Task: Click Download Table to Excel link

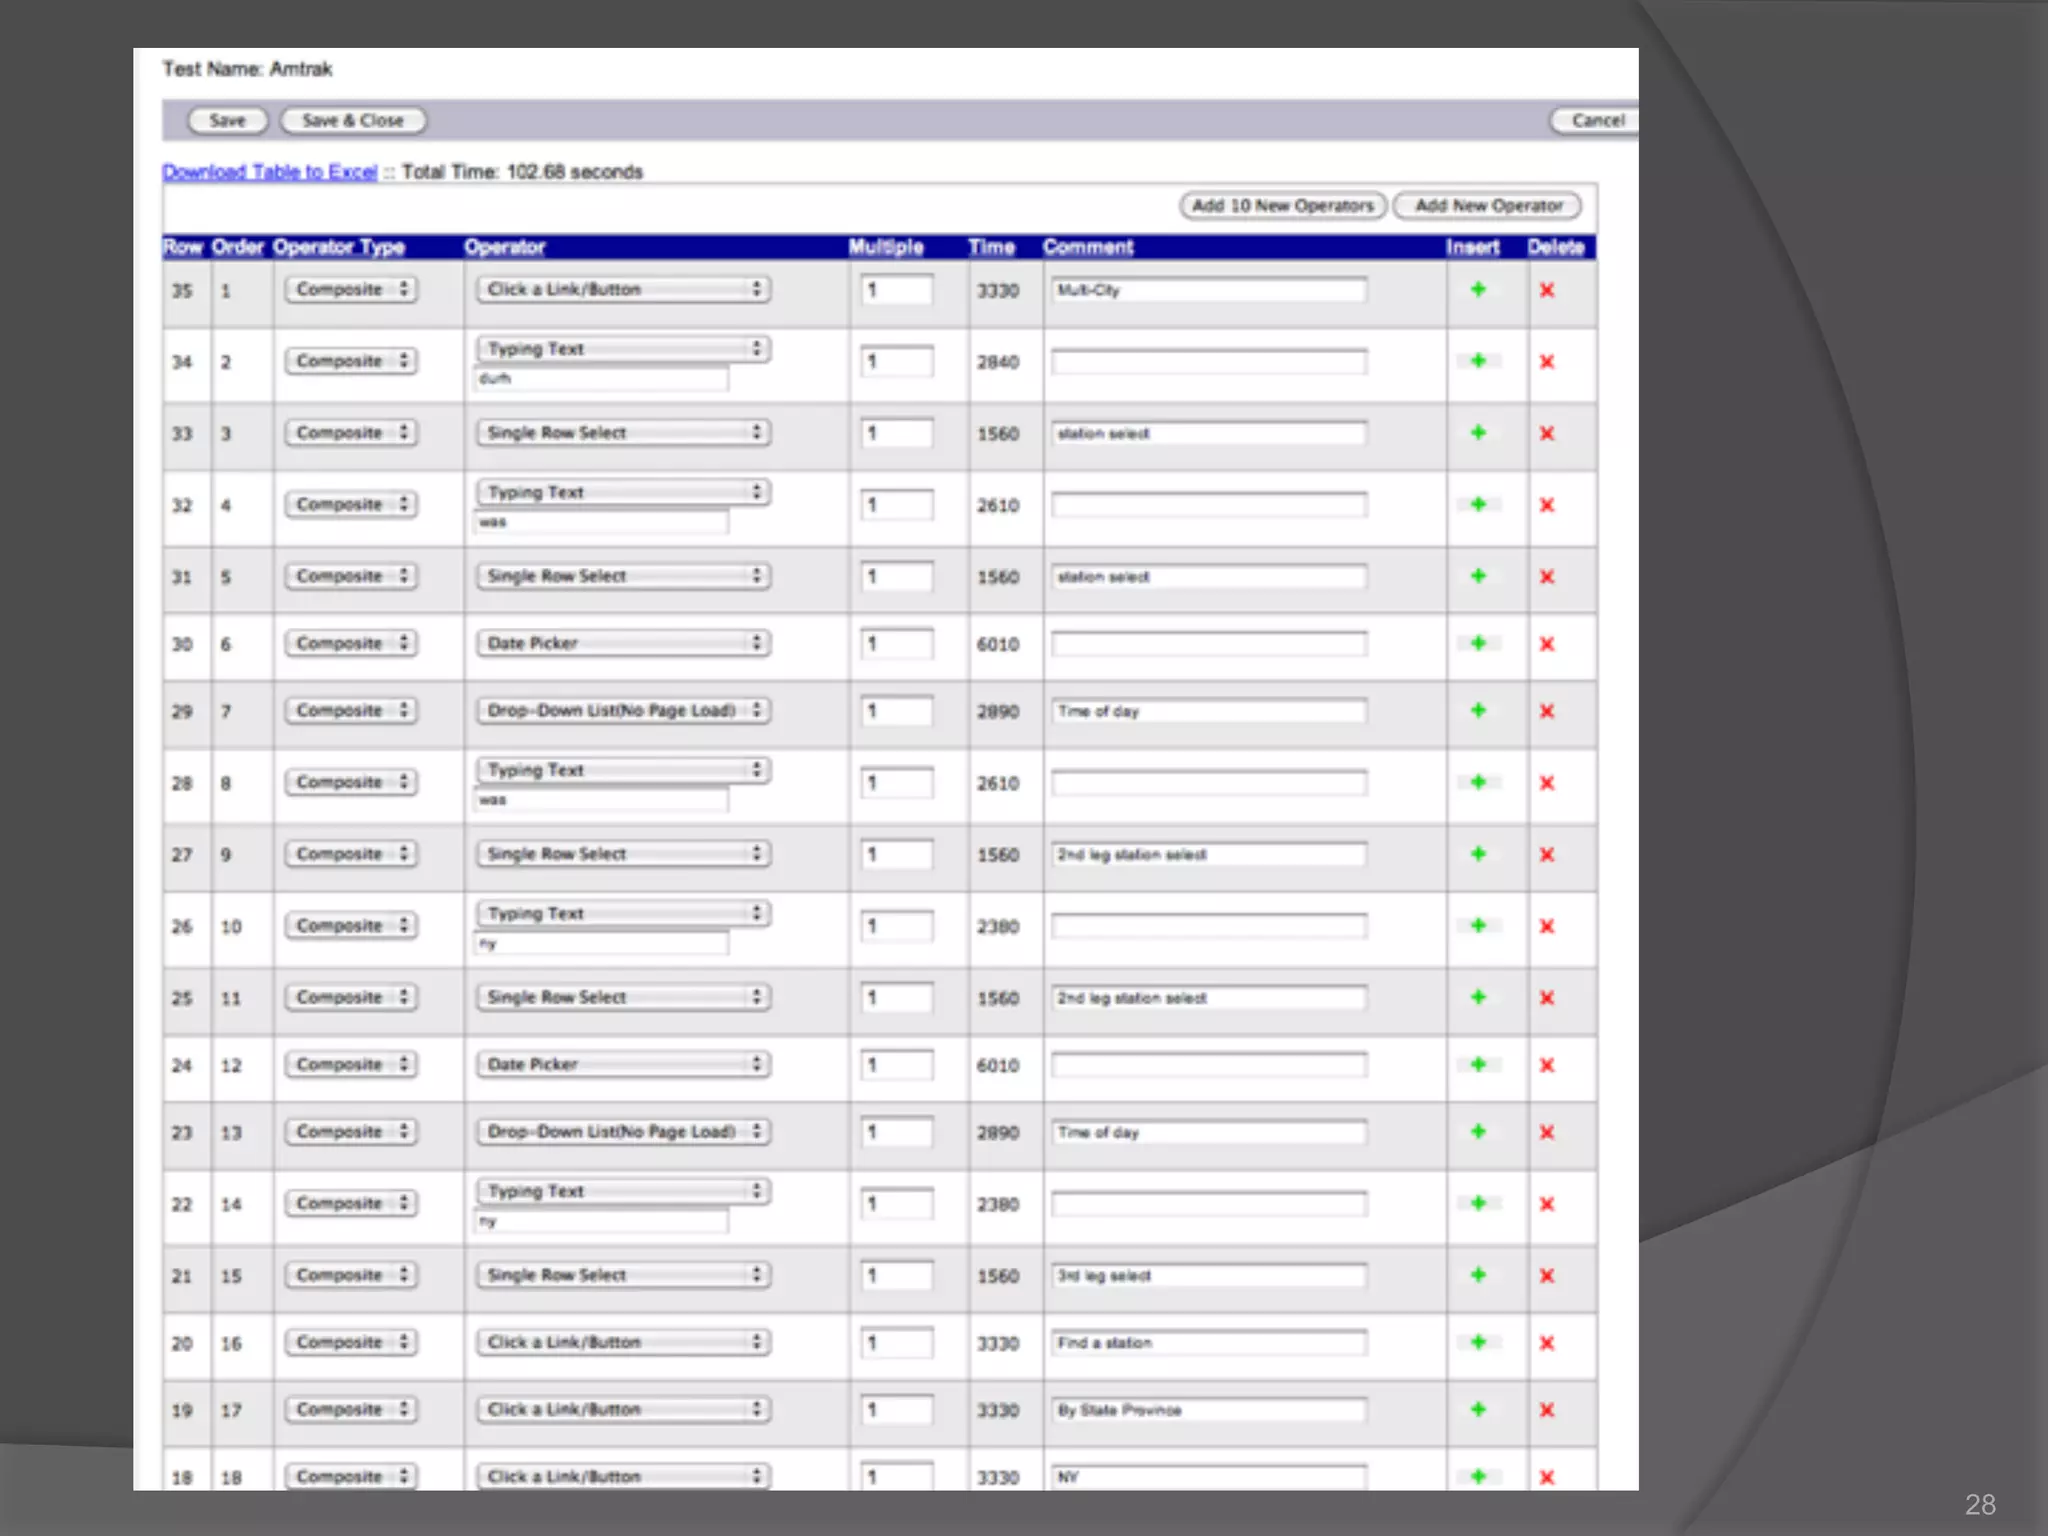Action: tap(270, 172)
